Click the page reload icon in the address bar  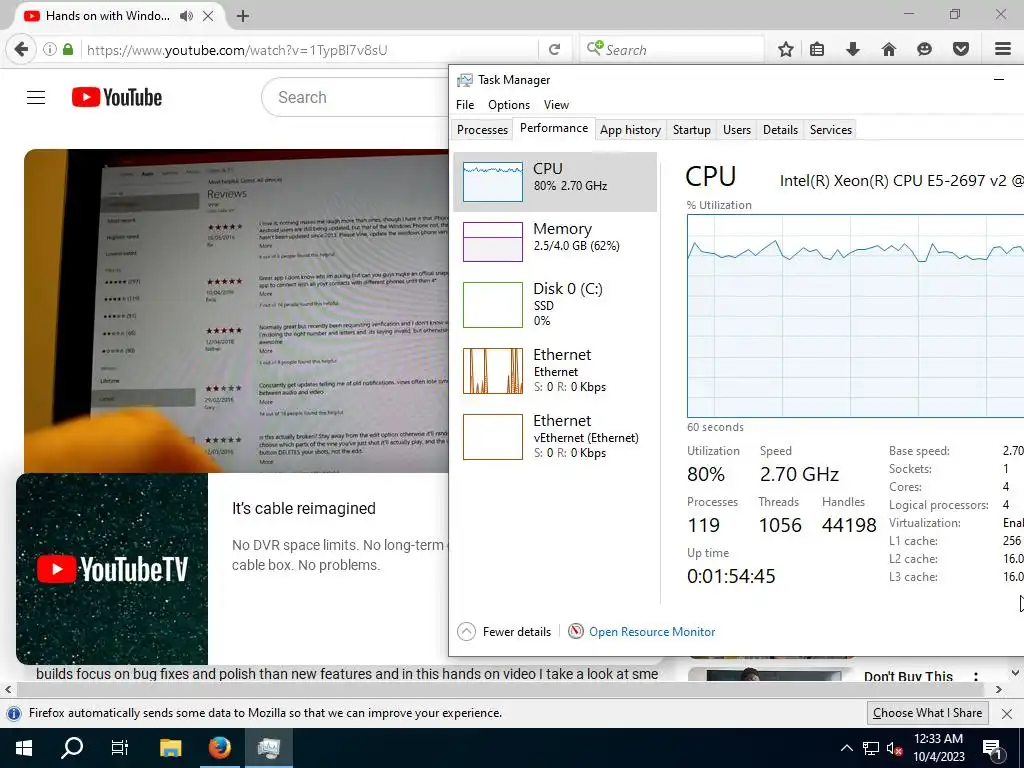coord(554,50)
